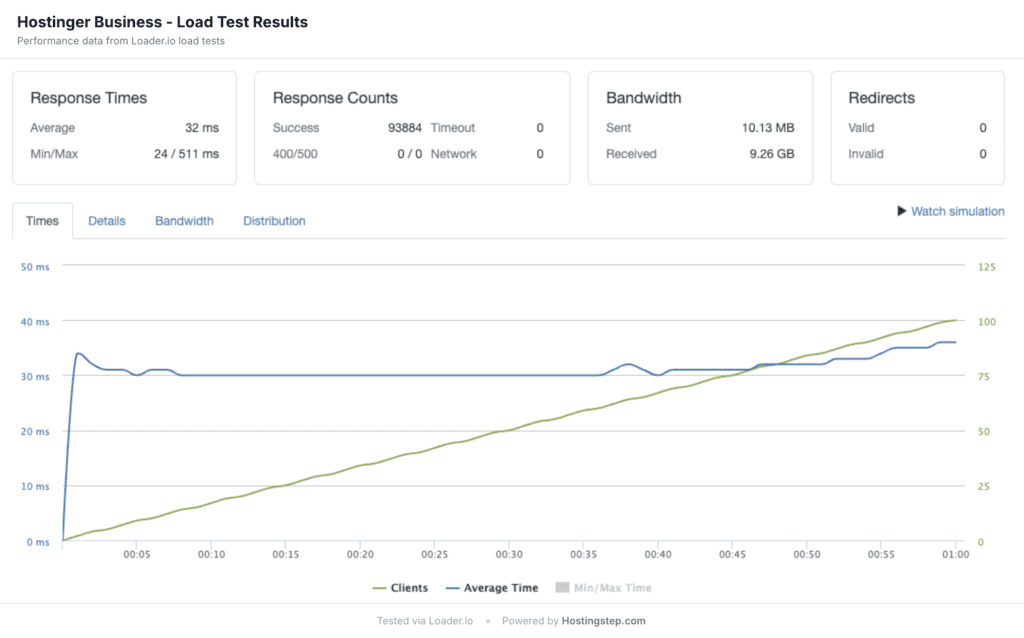This screenshot has width=1024, height=638.
Task: Click the Redirects card heading
Action: (x=881, y=98)
